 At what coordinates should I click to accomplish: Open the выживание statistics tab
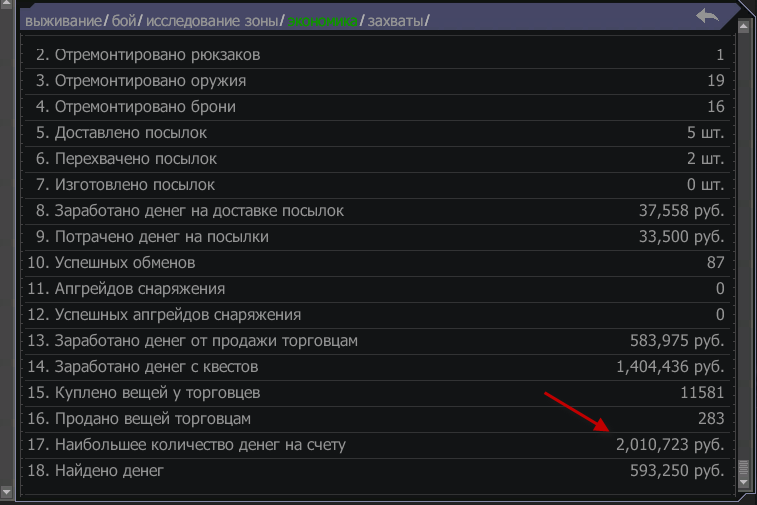[x=63, y=21]
